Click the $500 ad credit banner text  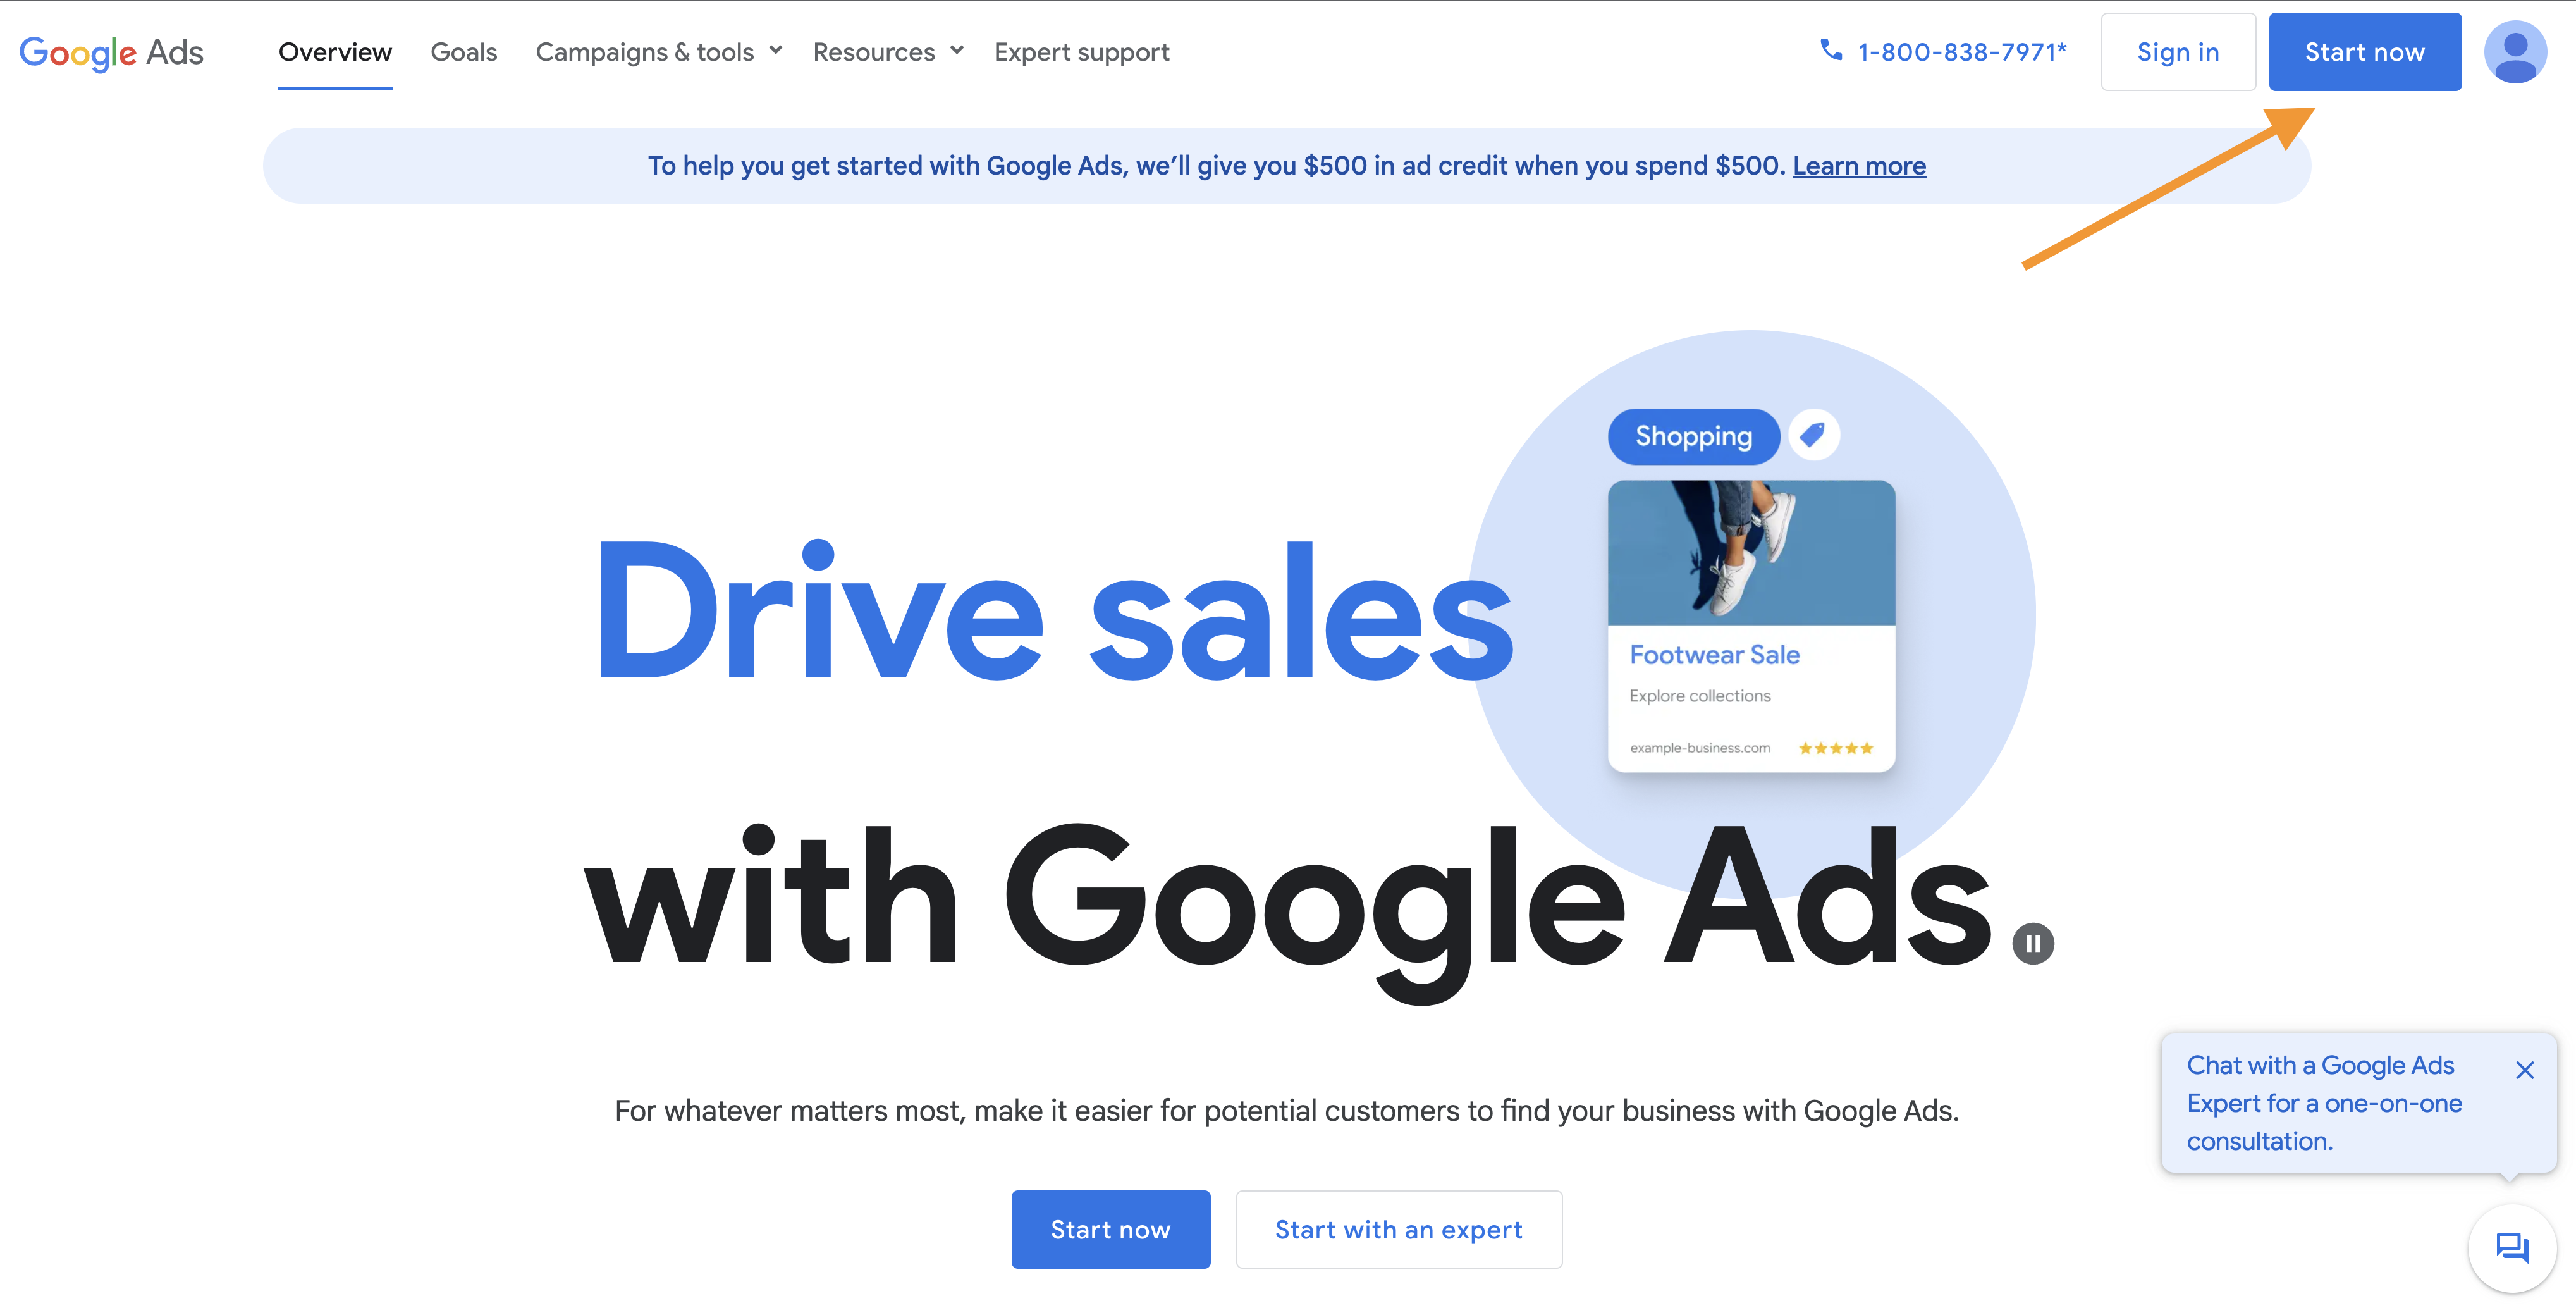1216,166
